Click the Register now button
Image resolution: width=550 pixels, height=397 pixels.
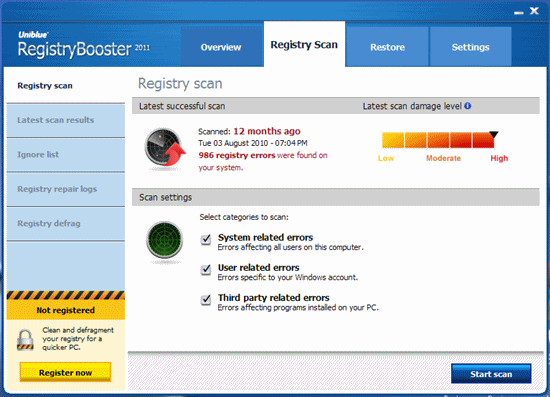(65, 372)
